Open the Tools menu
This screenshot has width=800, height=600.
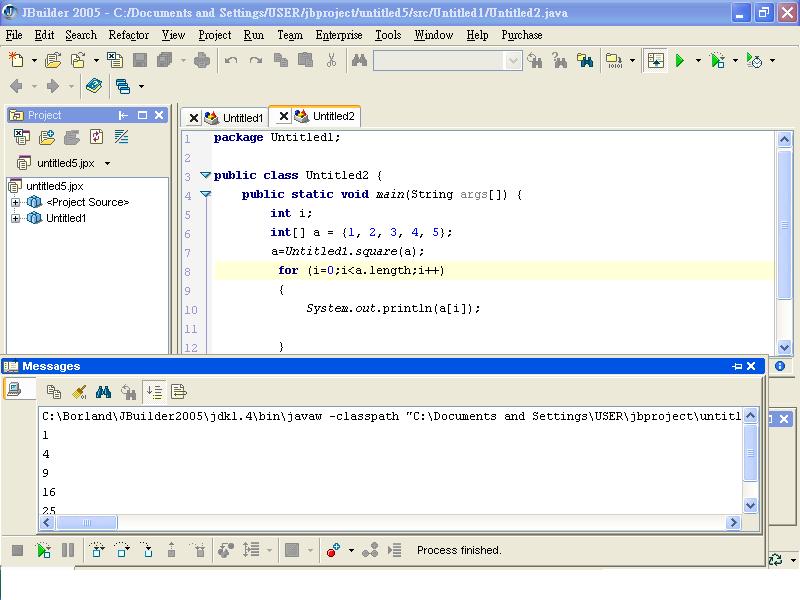(x=388, y=35)
